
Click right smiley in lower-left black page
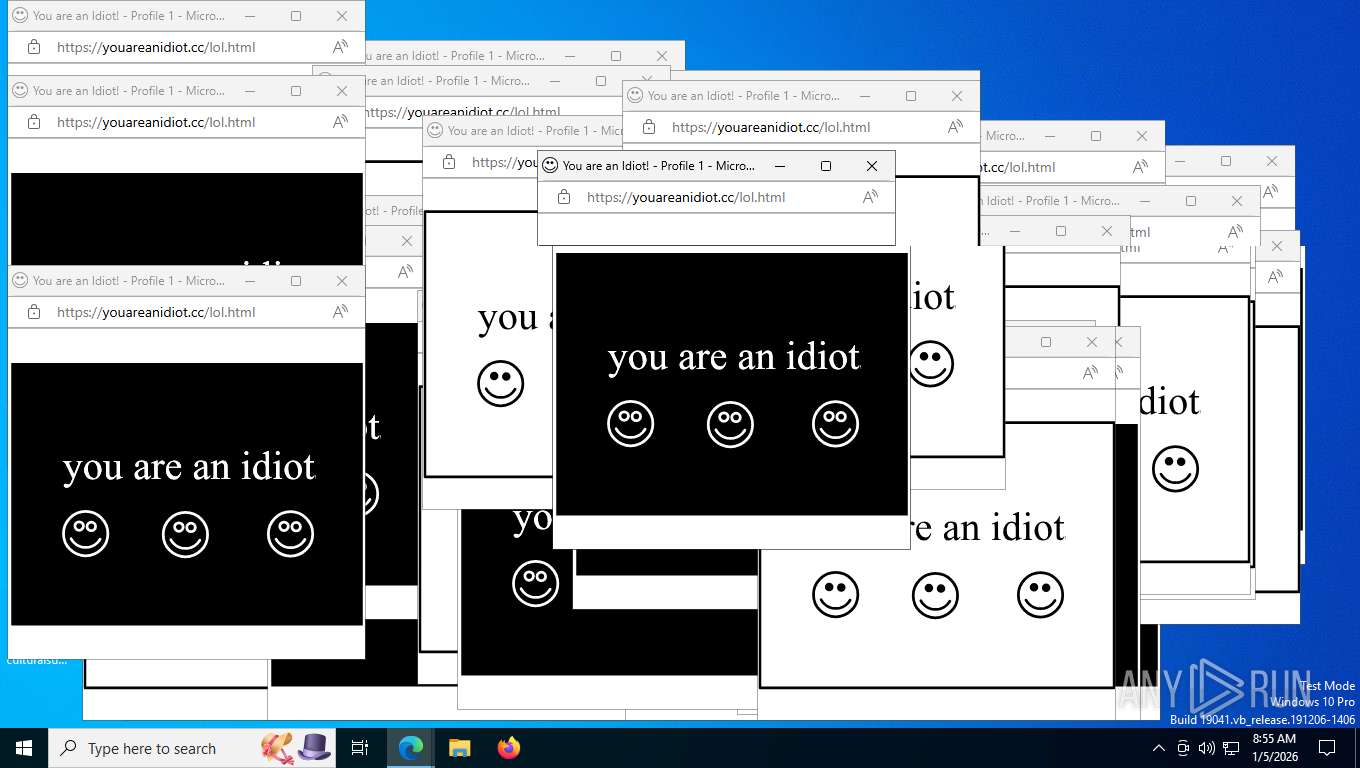tap(291, 534)
